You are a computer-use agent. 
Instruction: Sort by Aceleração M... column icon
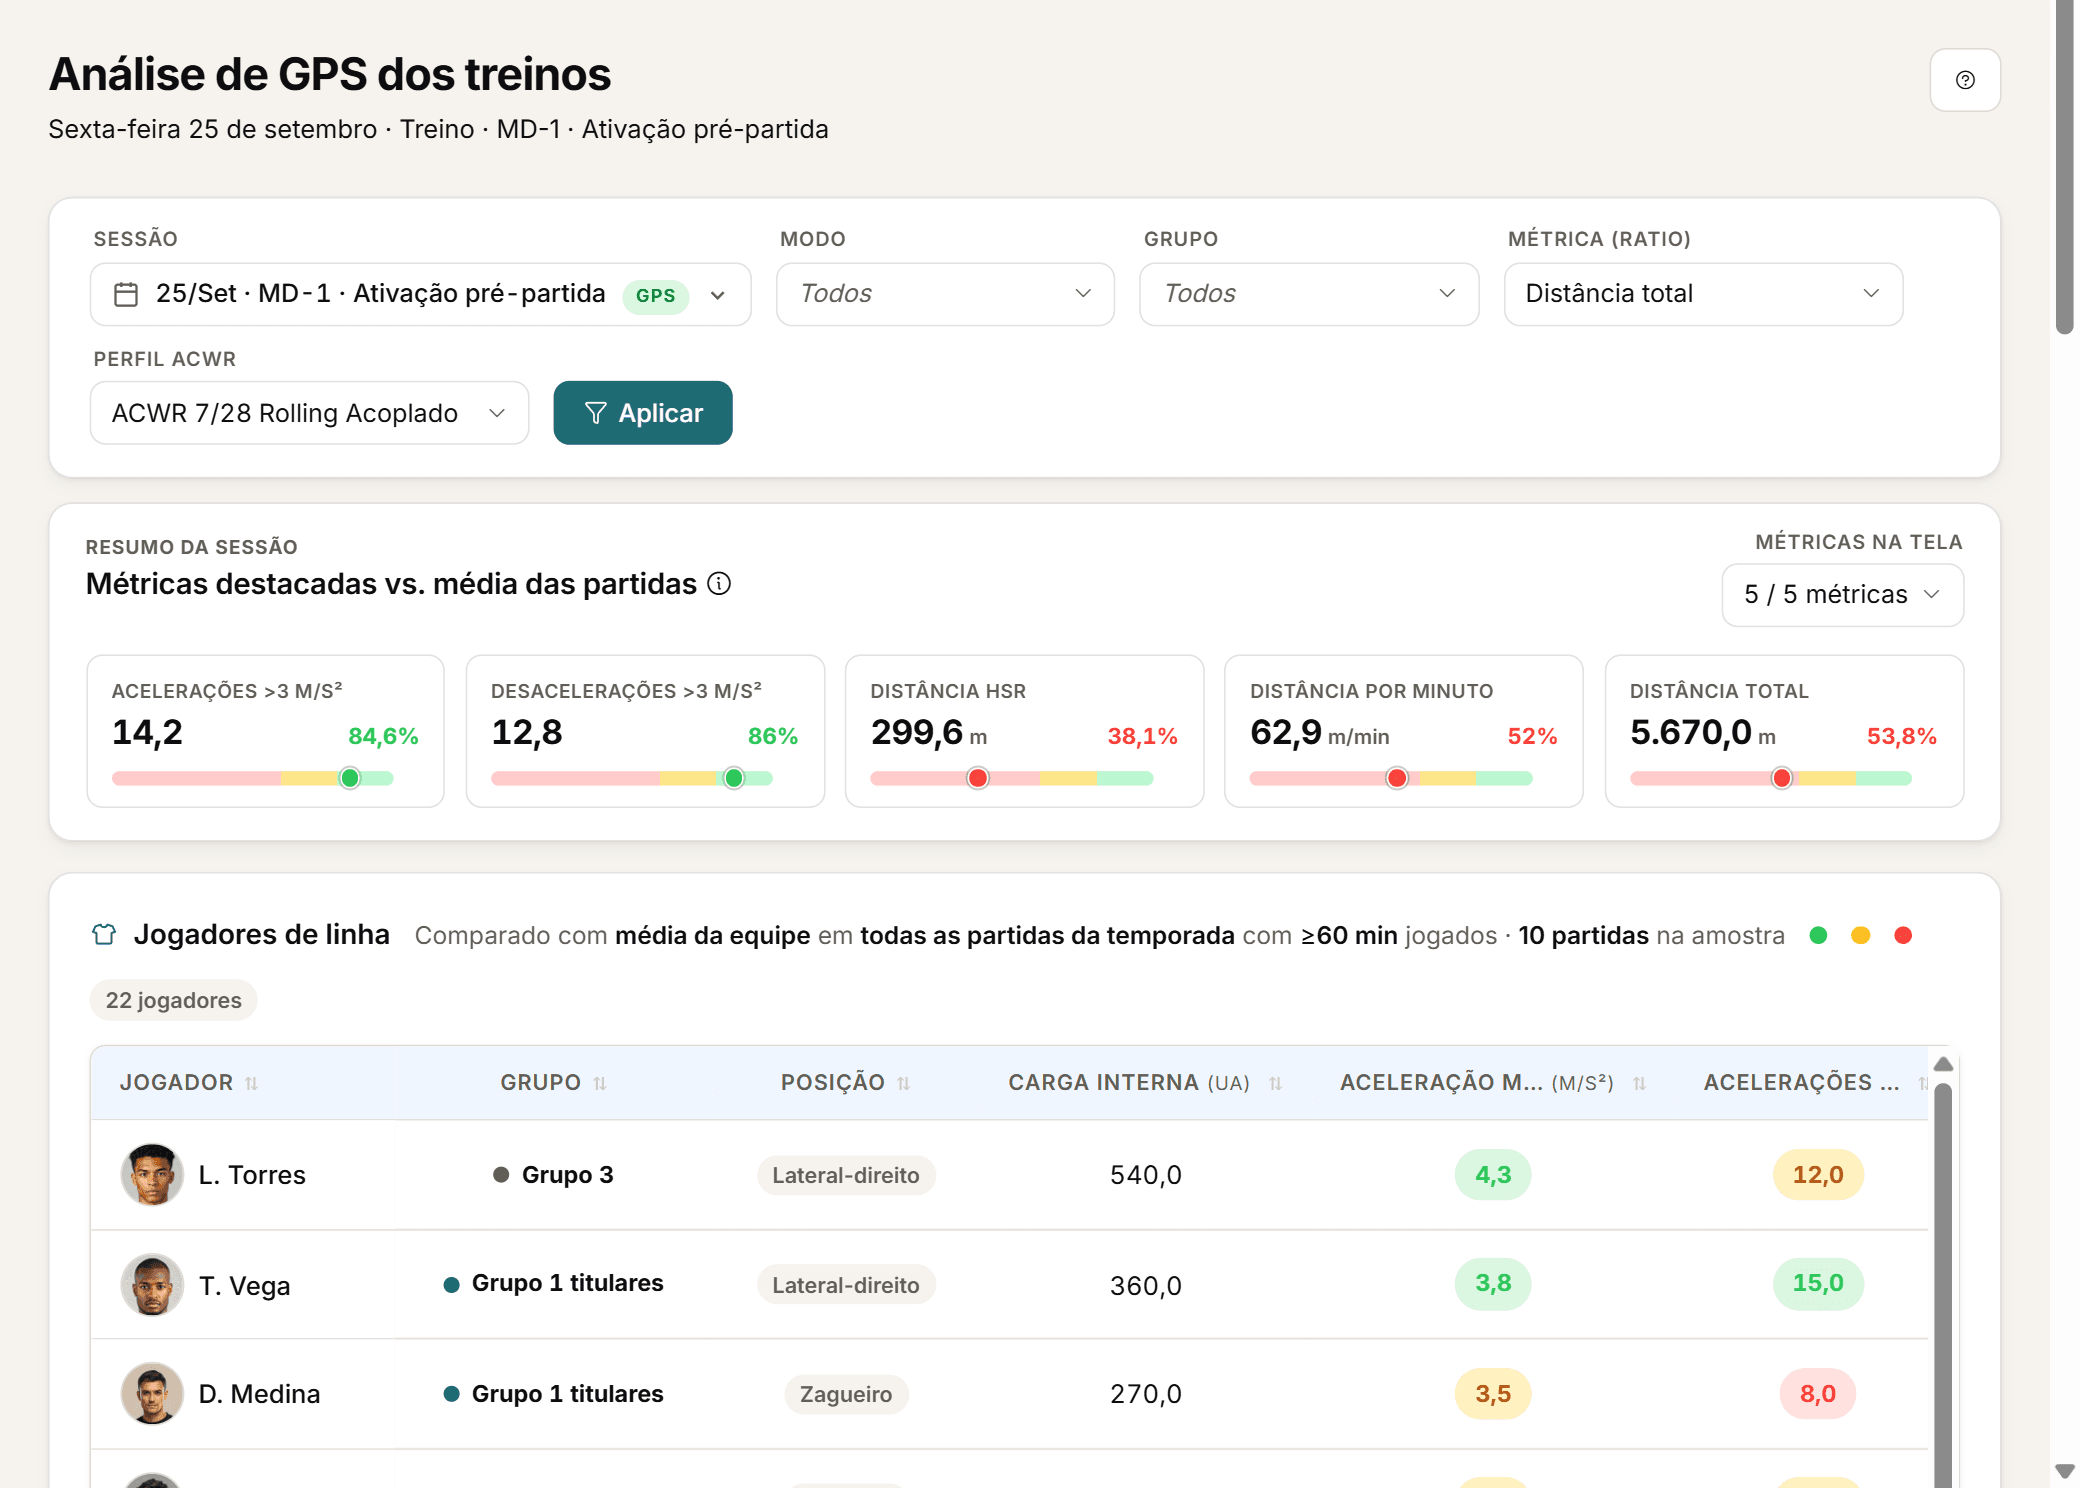(1639, 1083)
